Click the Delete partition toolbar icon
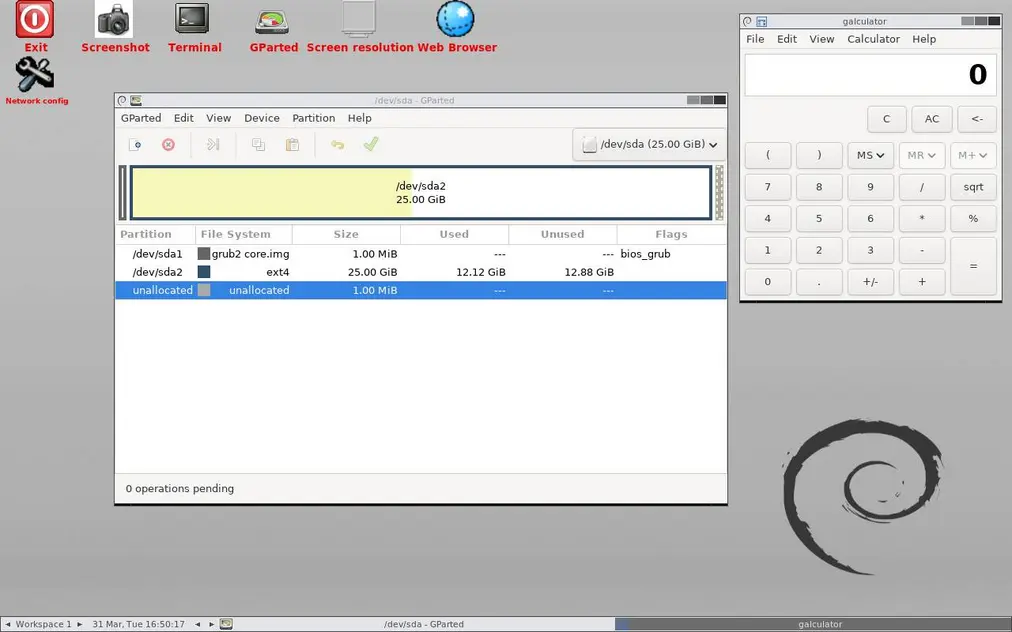1012x632 pixels. [168, 145]
